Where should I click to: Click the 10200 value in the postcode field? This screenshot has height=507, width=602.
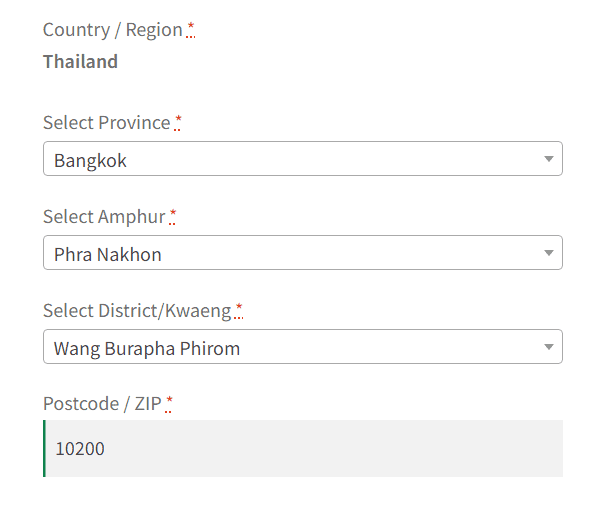click(79, 449)
